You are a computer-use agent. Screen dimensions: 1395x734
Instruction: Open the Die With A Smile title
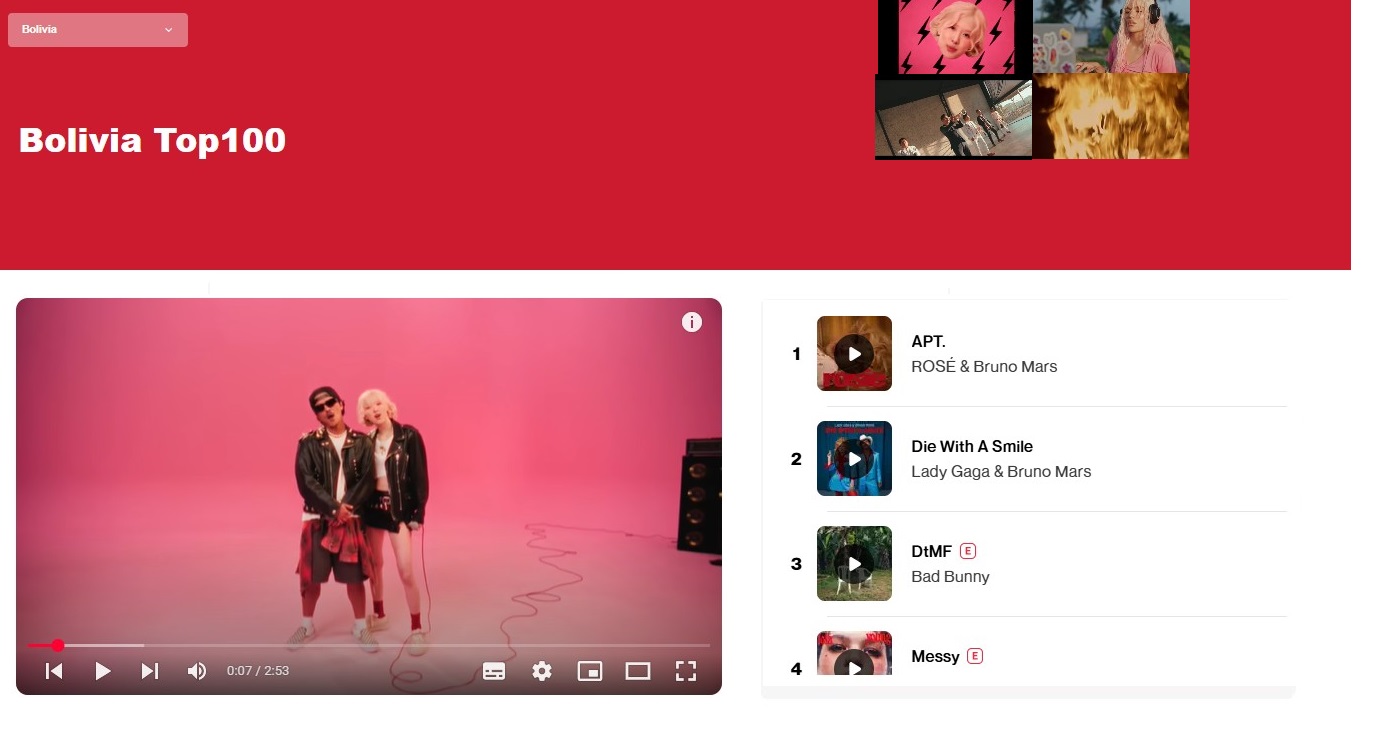[972, 446]
